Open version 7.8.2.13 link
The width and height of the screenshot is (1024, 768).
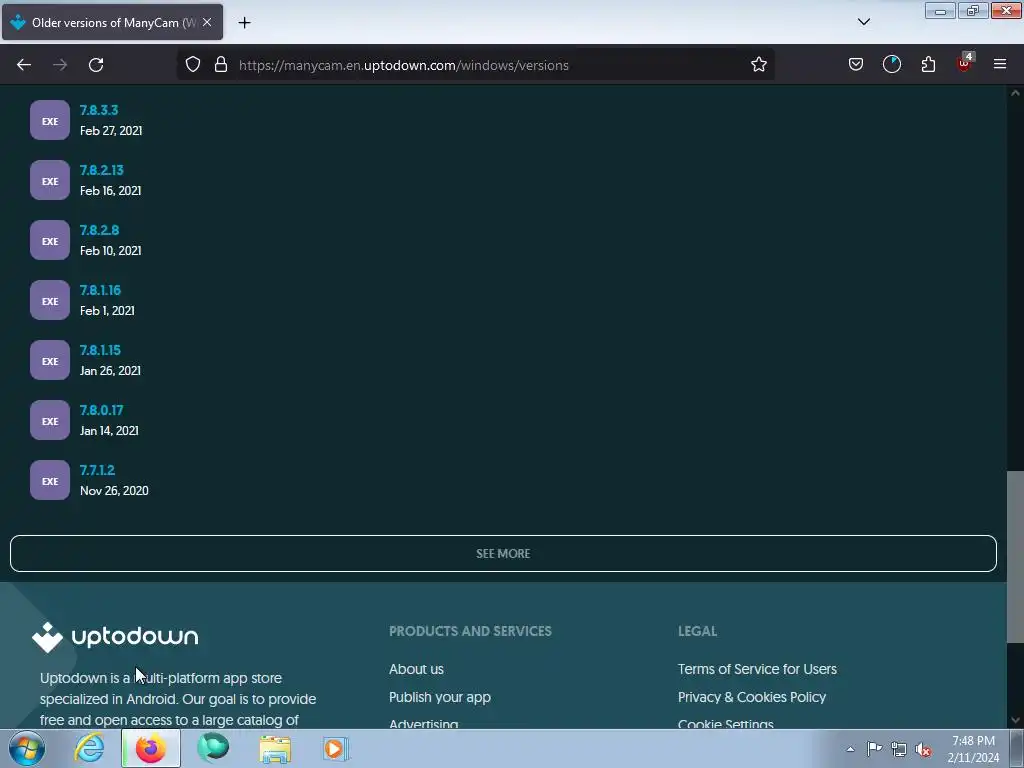tap(102, 170)
